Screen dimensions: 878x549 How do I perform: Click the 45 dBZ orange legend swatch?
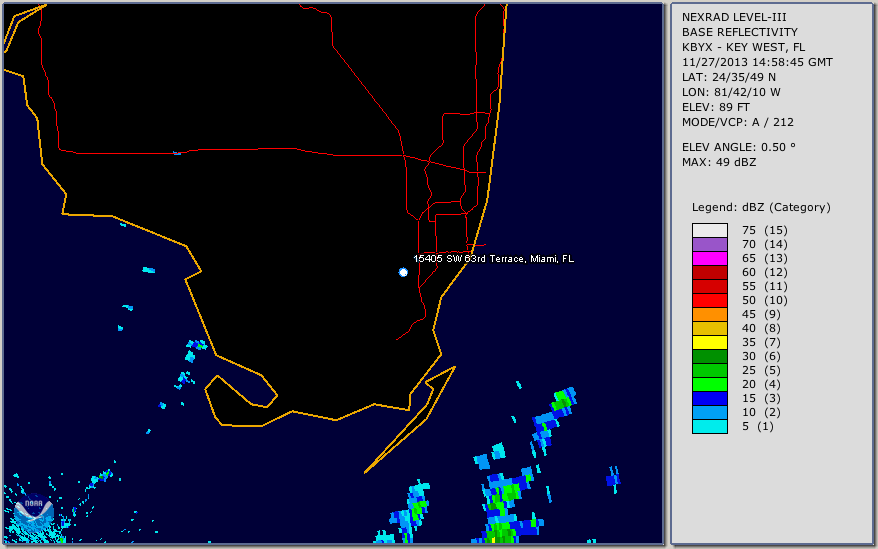(x=709, y=314)
